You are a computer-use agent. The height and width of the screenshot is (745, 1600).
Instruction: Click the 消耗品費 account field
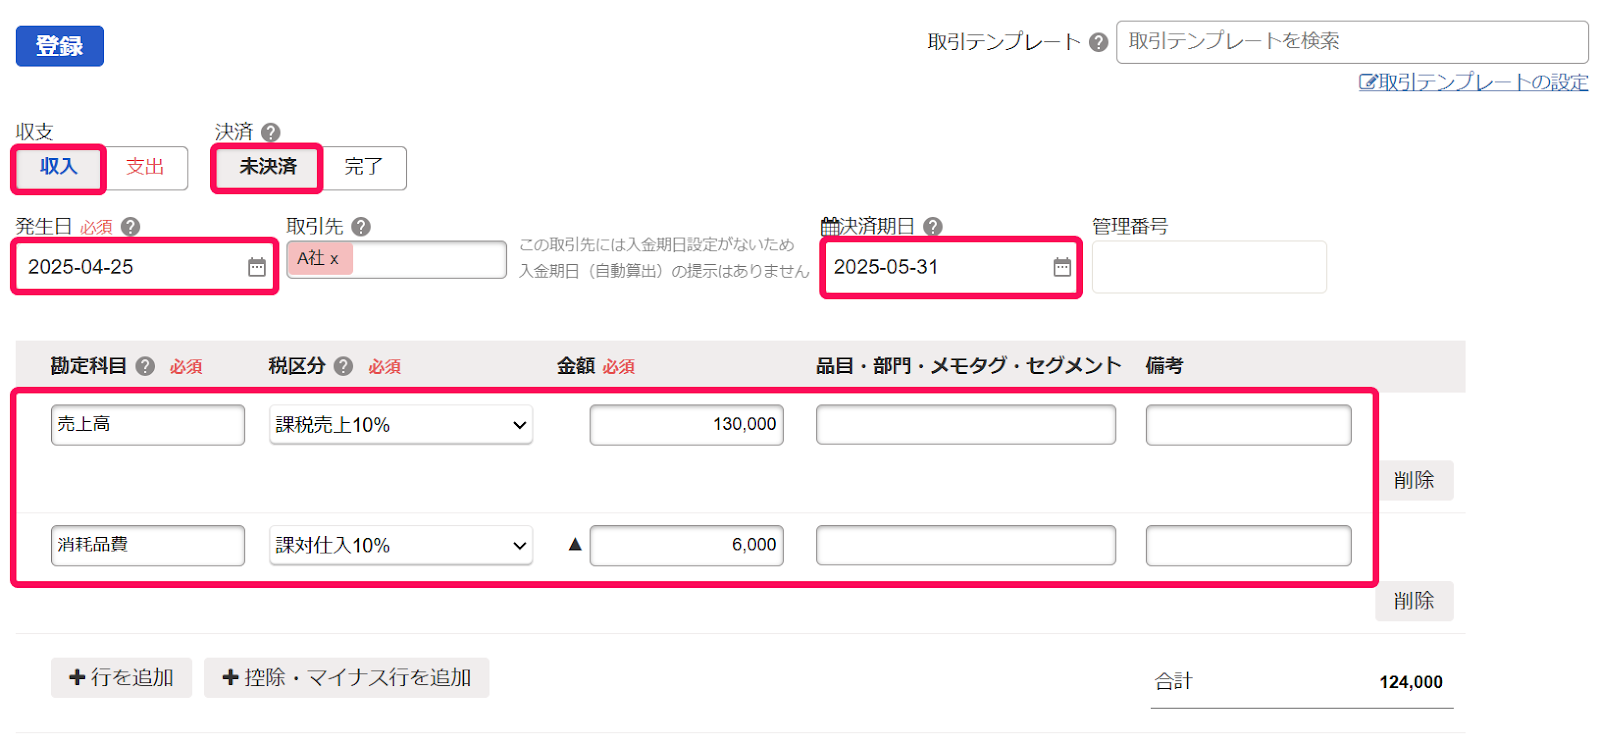(148, 546)
